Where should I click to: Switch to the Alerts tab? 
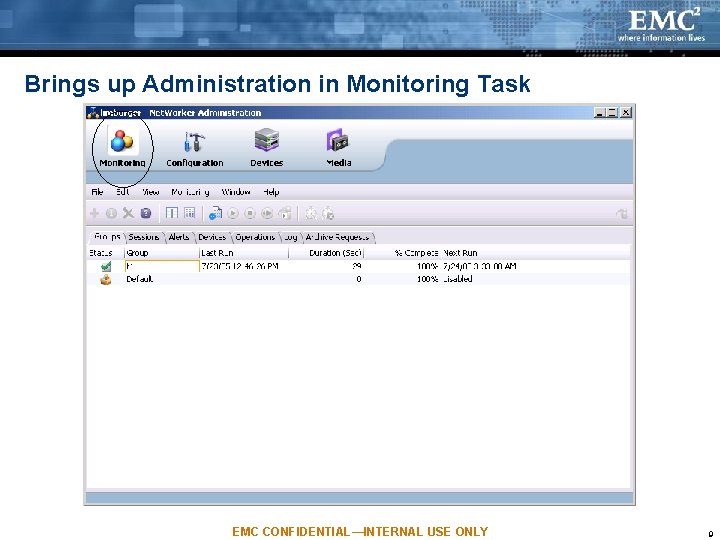click(179, 237)
